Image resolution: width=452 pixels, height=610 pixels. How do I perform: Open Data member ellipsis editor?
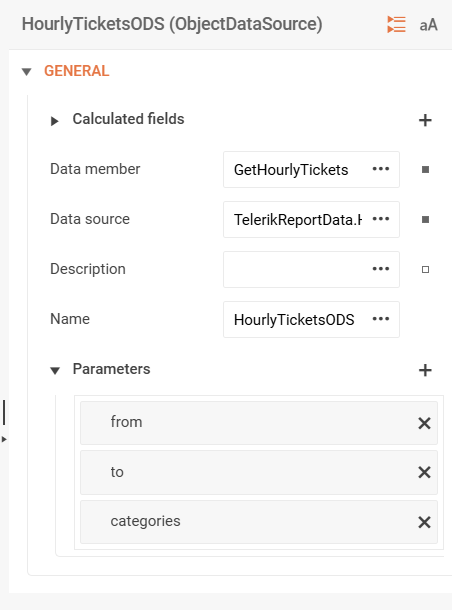(381, 169)
